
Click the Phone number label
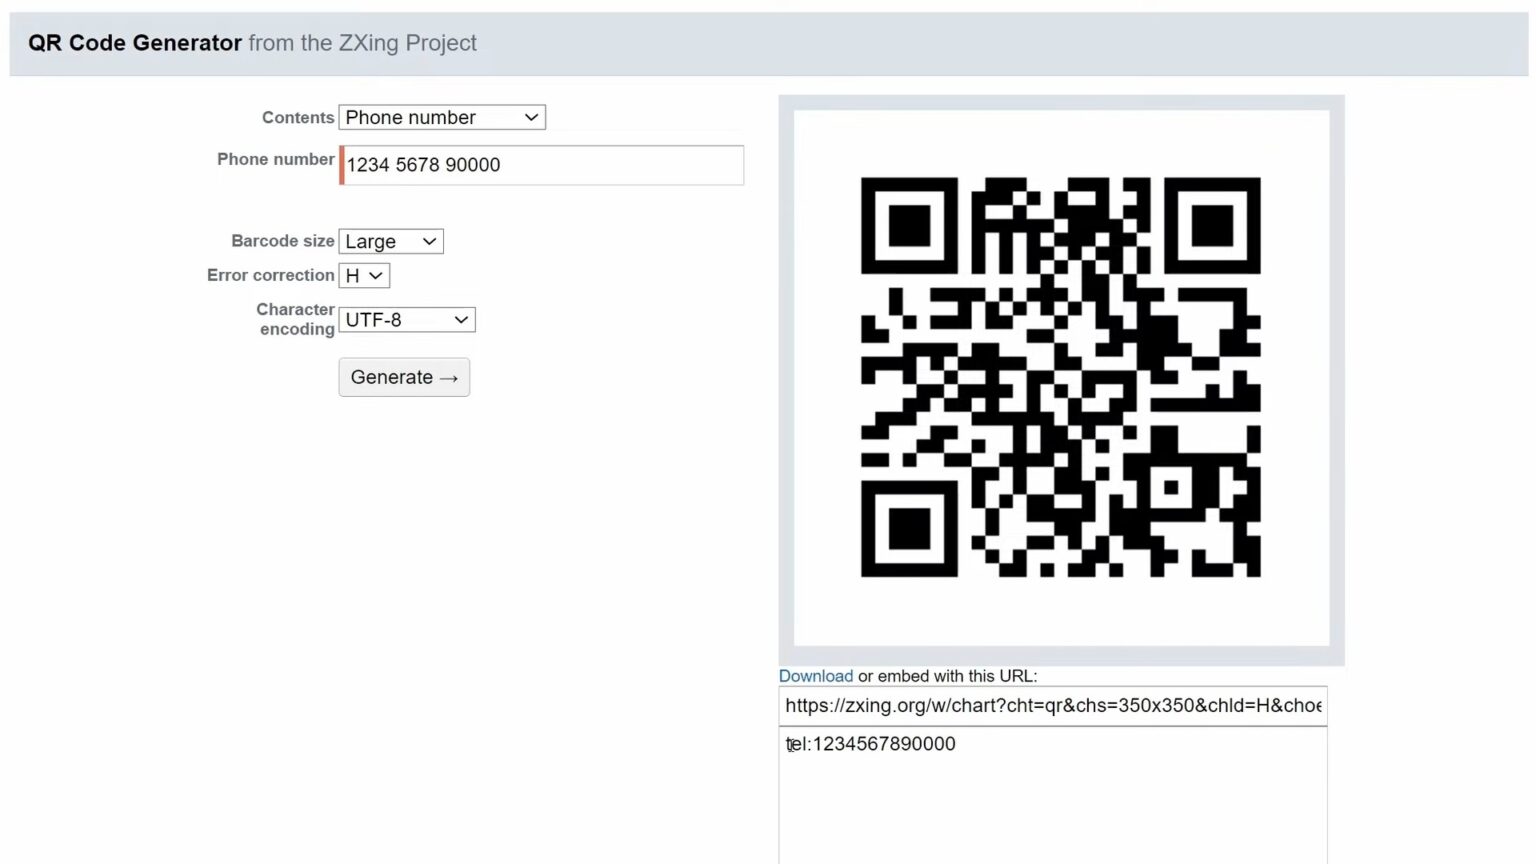coord(275,159)
